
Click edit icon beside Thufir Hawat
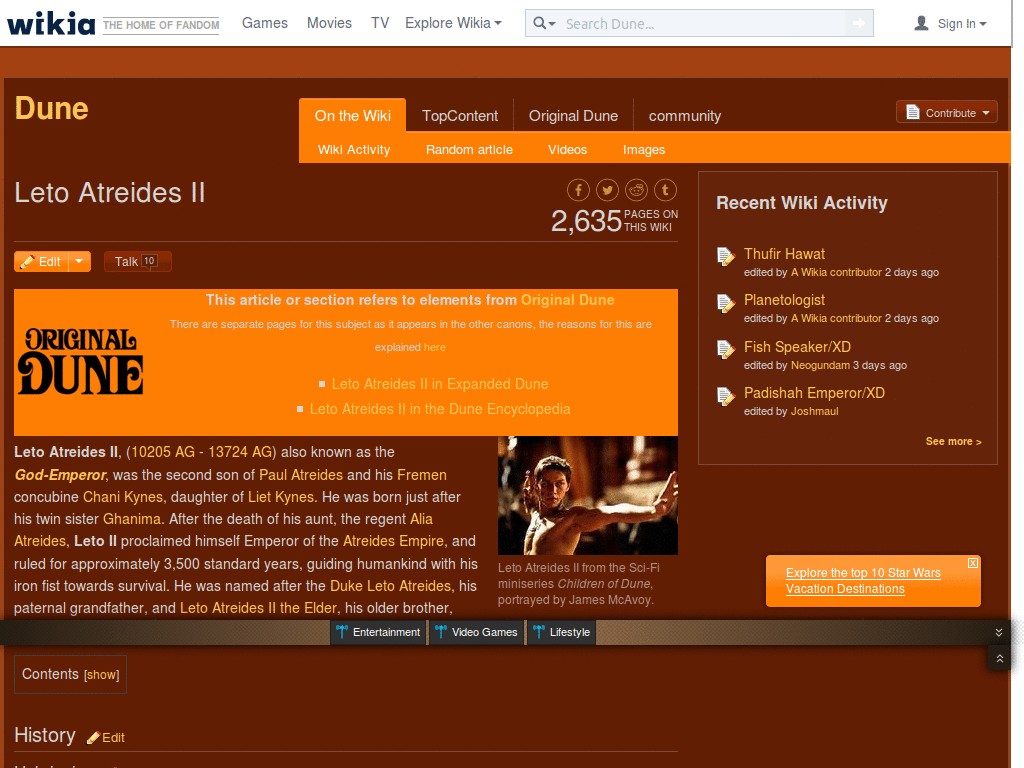(x=726, y=257)
